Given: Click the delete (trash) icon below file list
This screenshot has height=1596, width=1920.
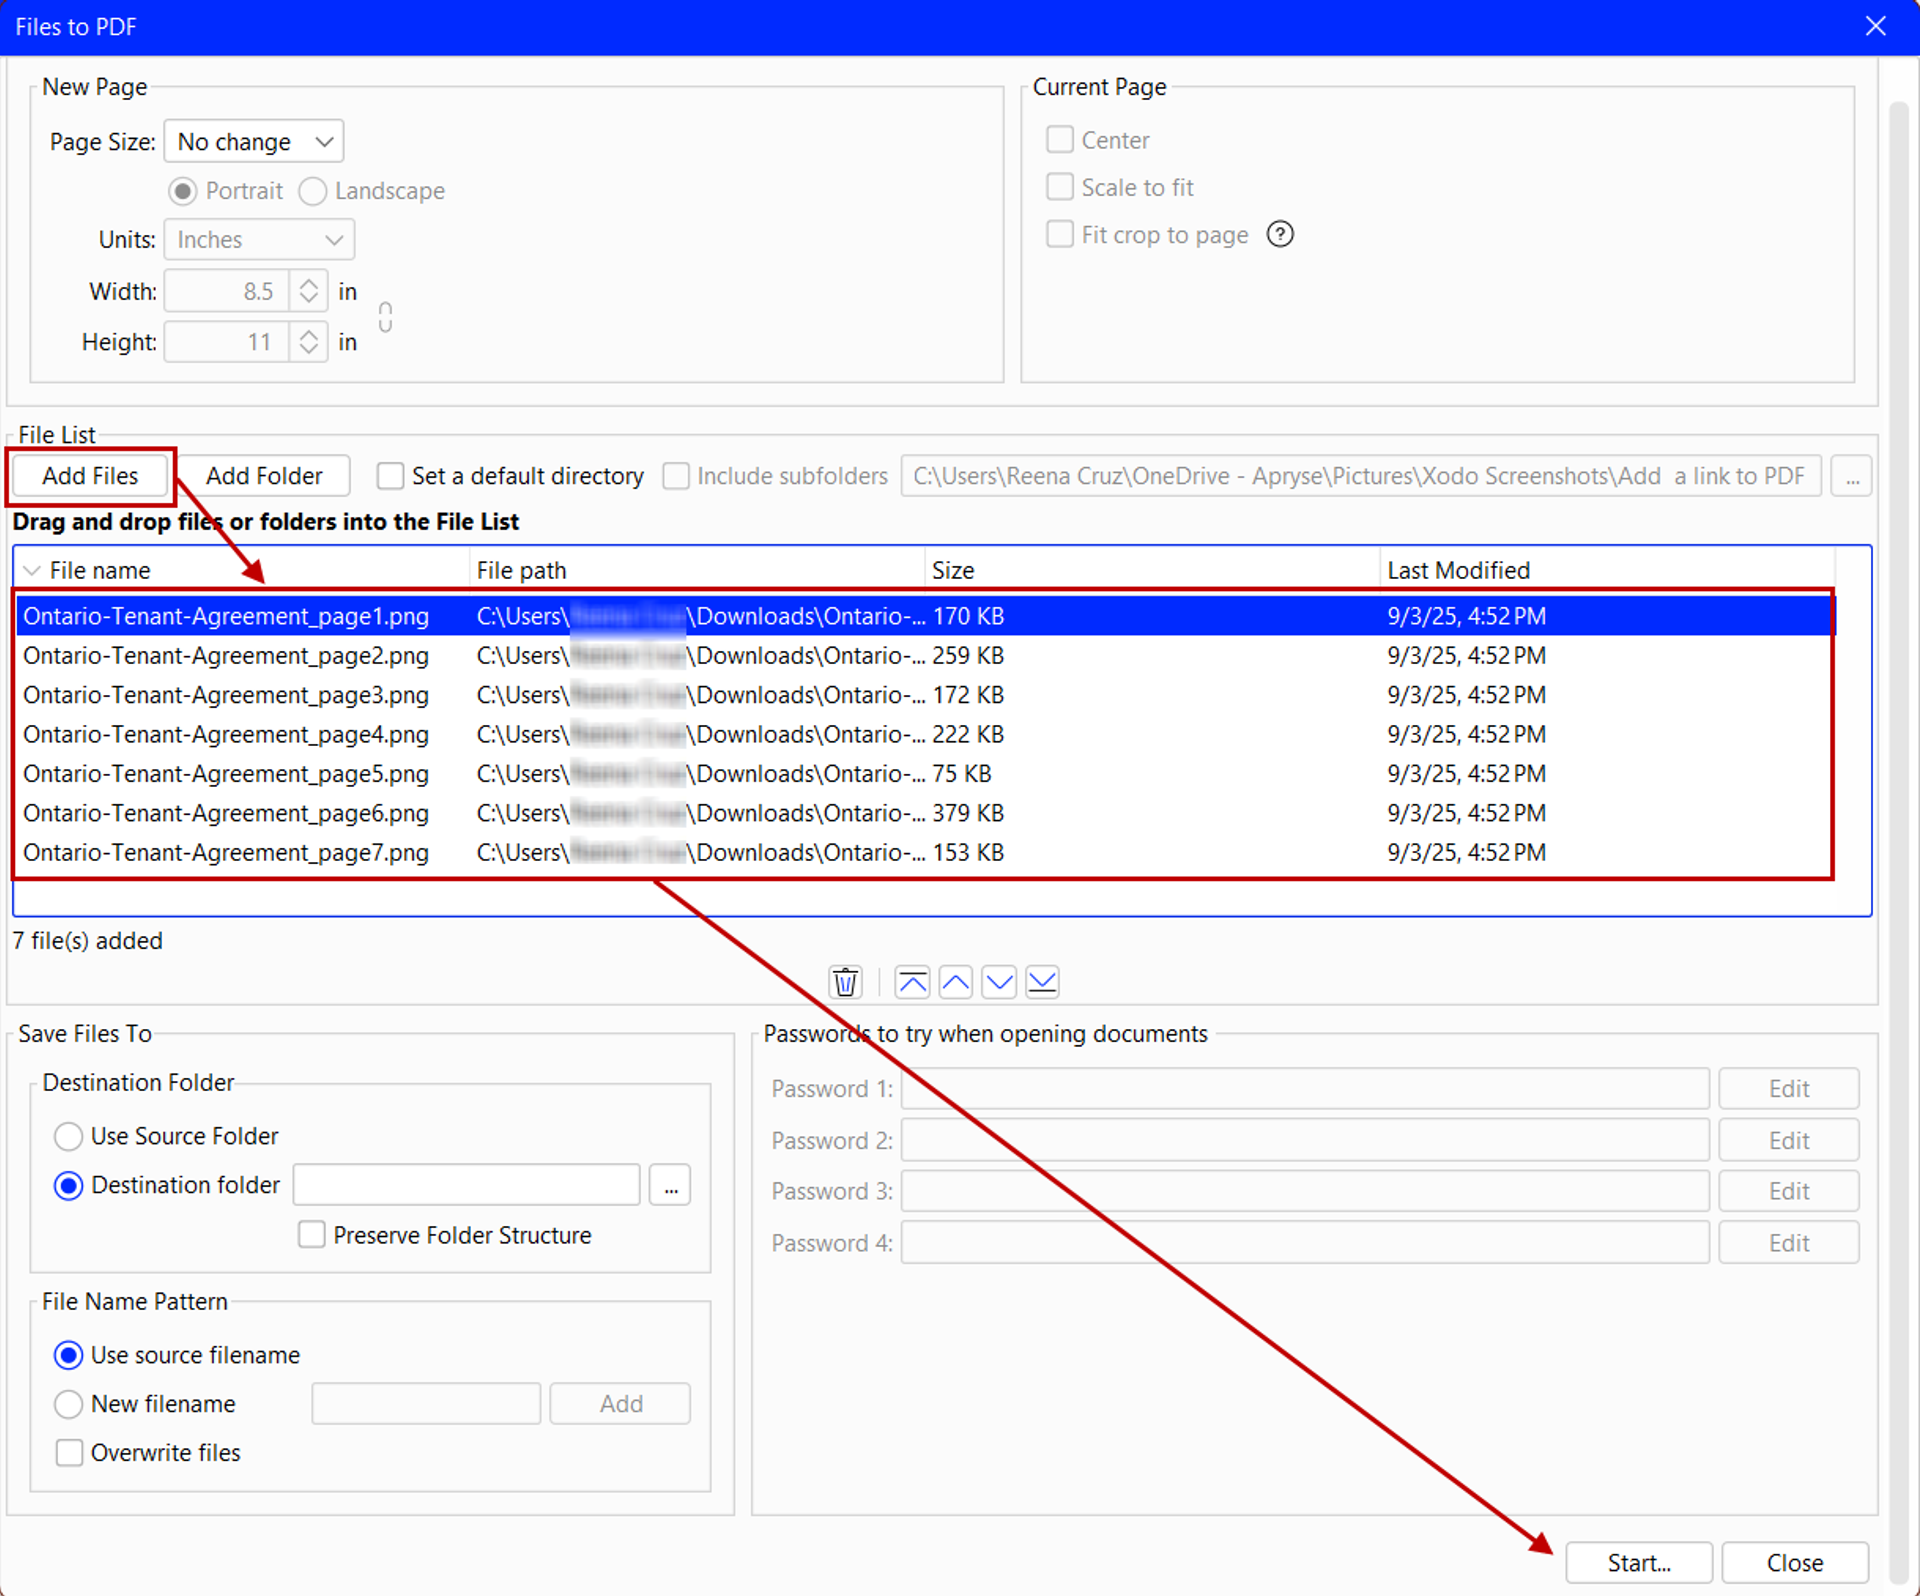Looking at the screenshot, I should [845, 983].
